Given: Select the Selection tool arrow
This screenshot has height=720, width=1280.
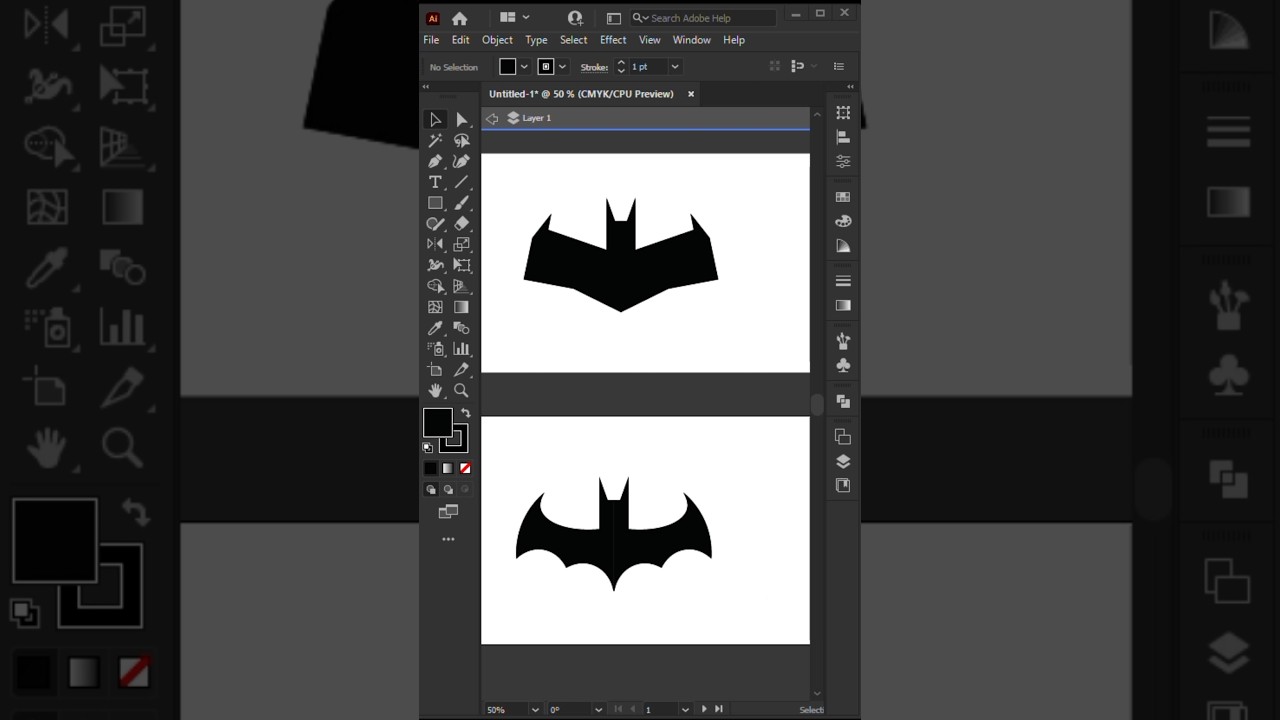Looking at the screenshot, I should 435,120.
